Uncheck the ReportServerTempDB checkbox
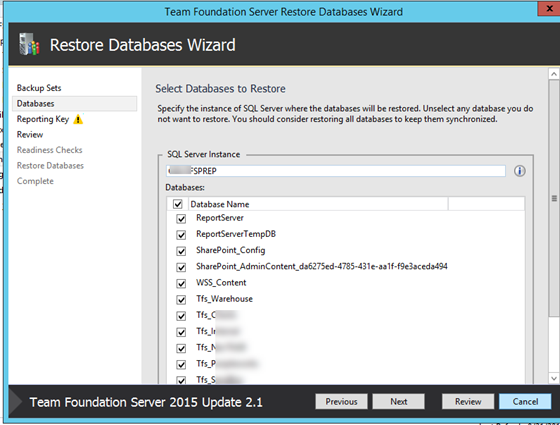 (181, 235)
